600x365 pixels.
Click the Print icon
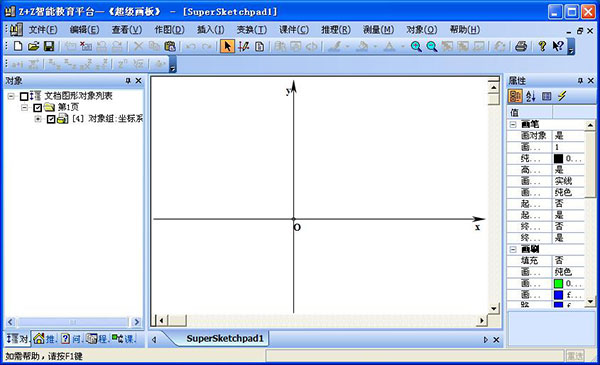click(x=521, y=46)
